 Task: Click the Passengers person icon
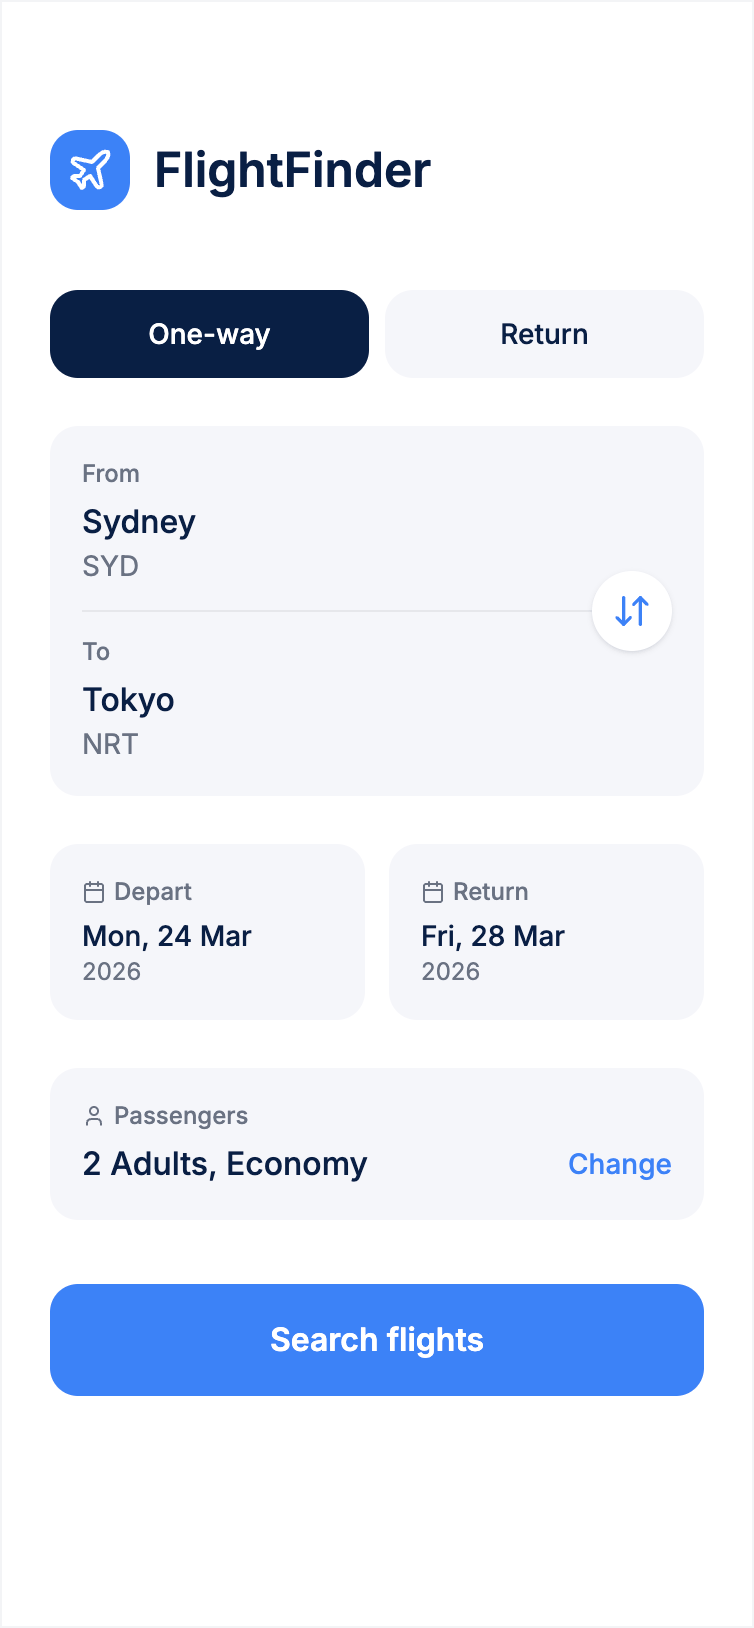point(94,1116)
